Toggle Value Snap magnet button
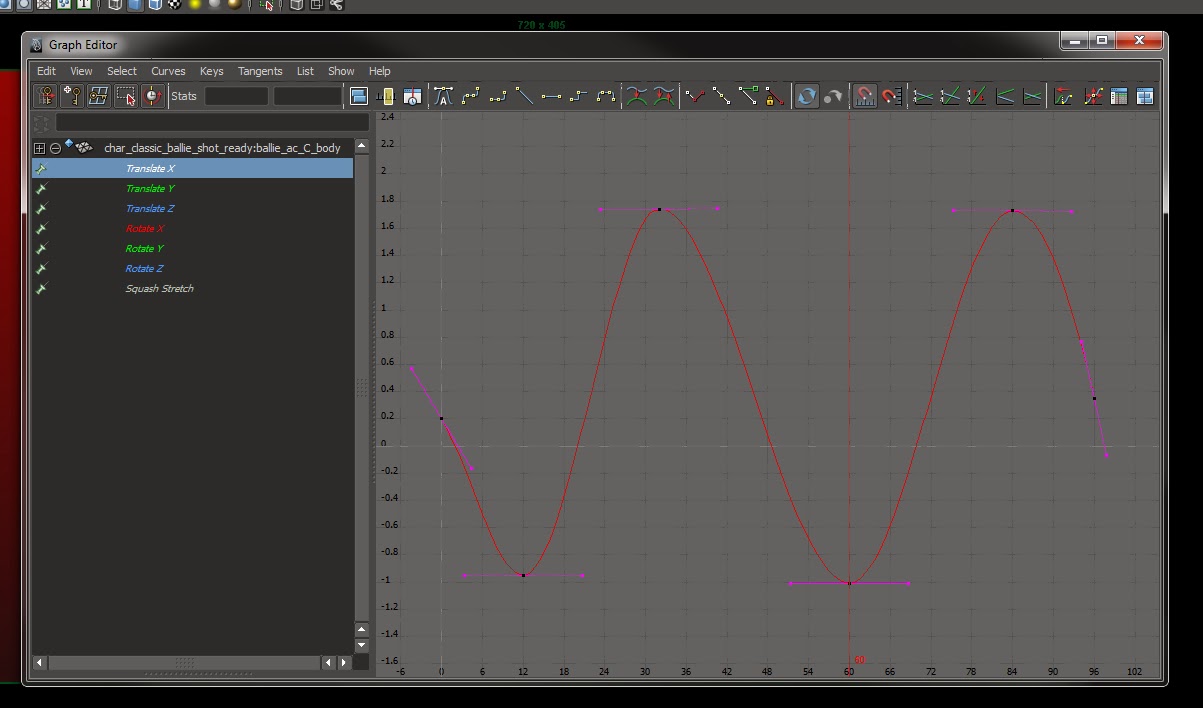 [892, 96]
